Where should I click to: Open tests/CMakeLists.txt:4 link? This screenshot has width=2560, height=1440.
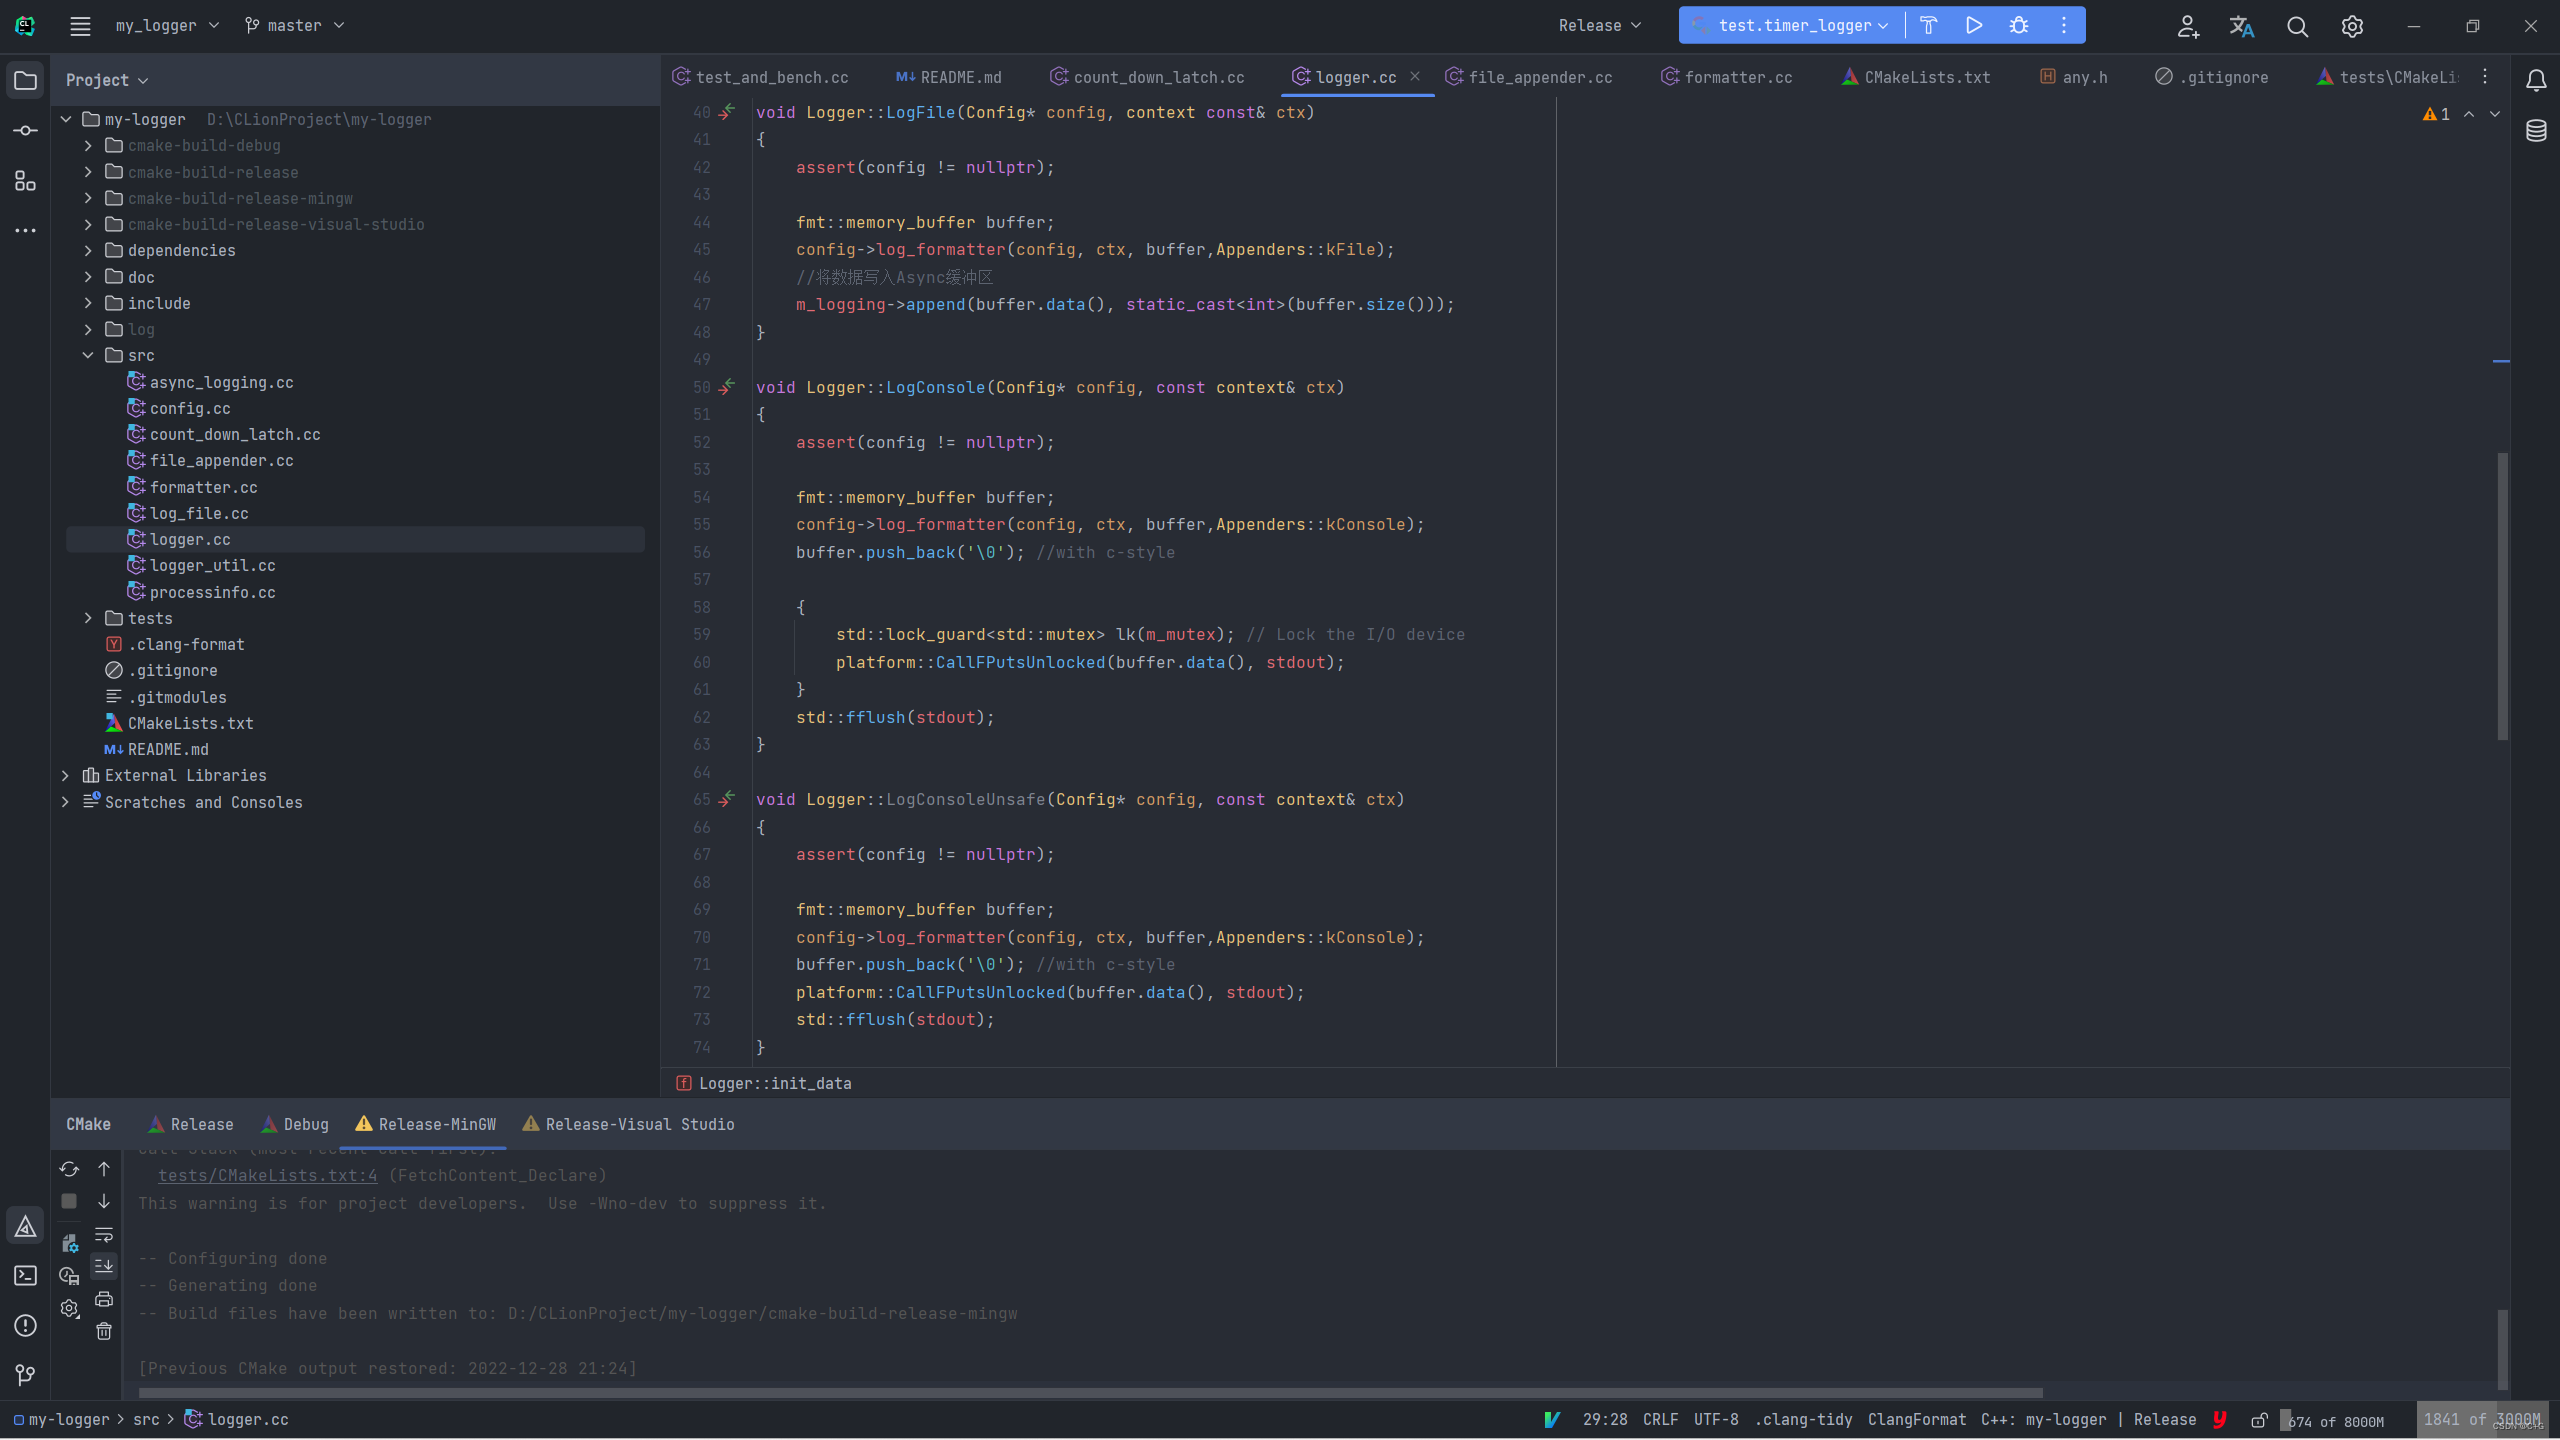pos(268,1176)
